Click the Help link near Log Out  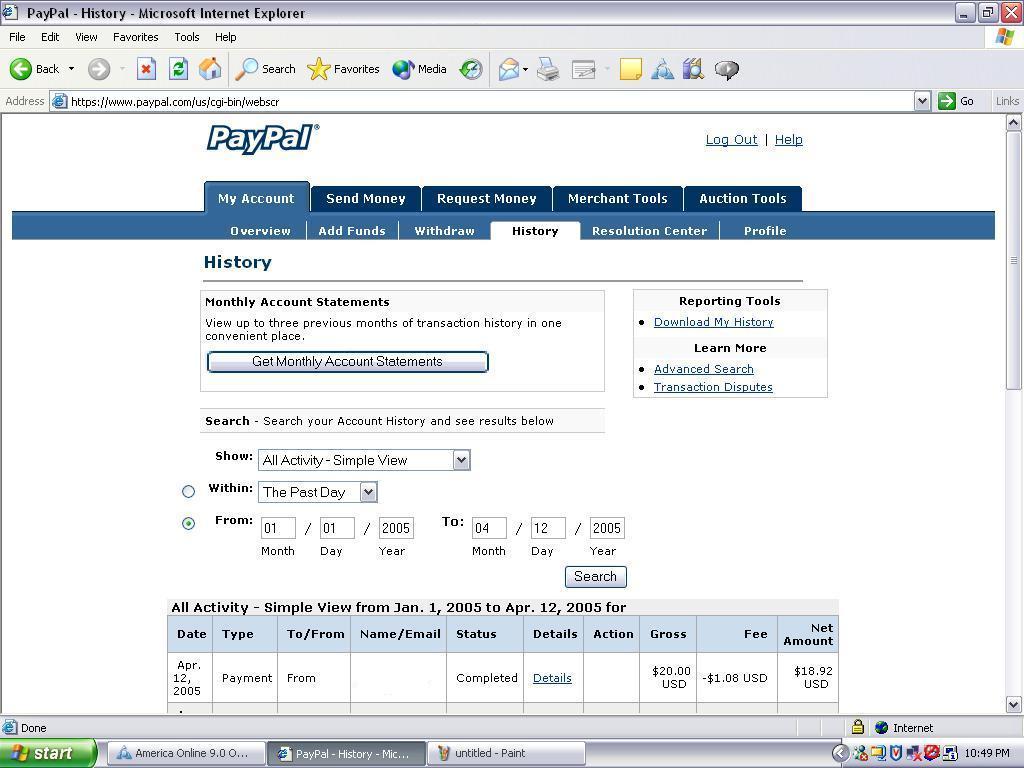point(788,140)
